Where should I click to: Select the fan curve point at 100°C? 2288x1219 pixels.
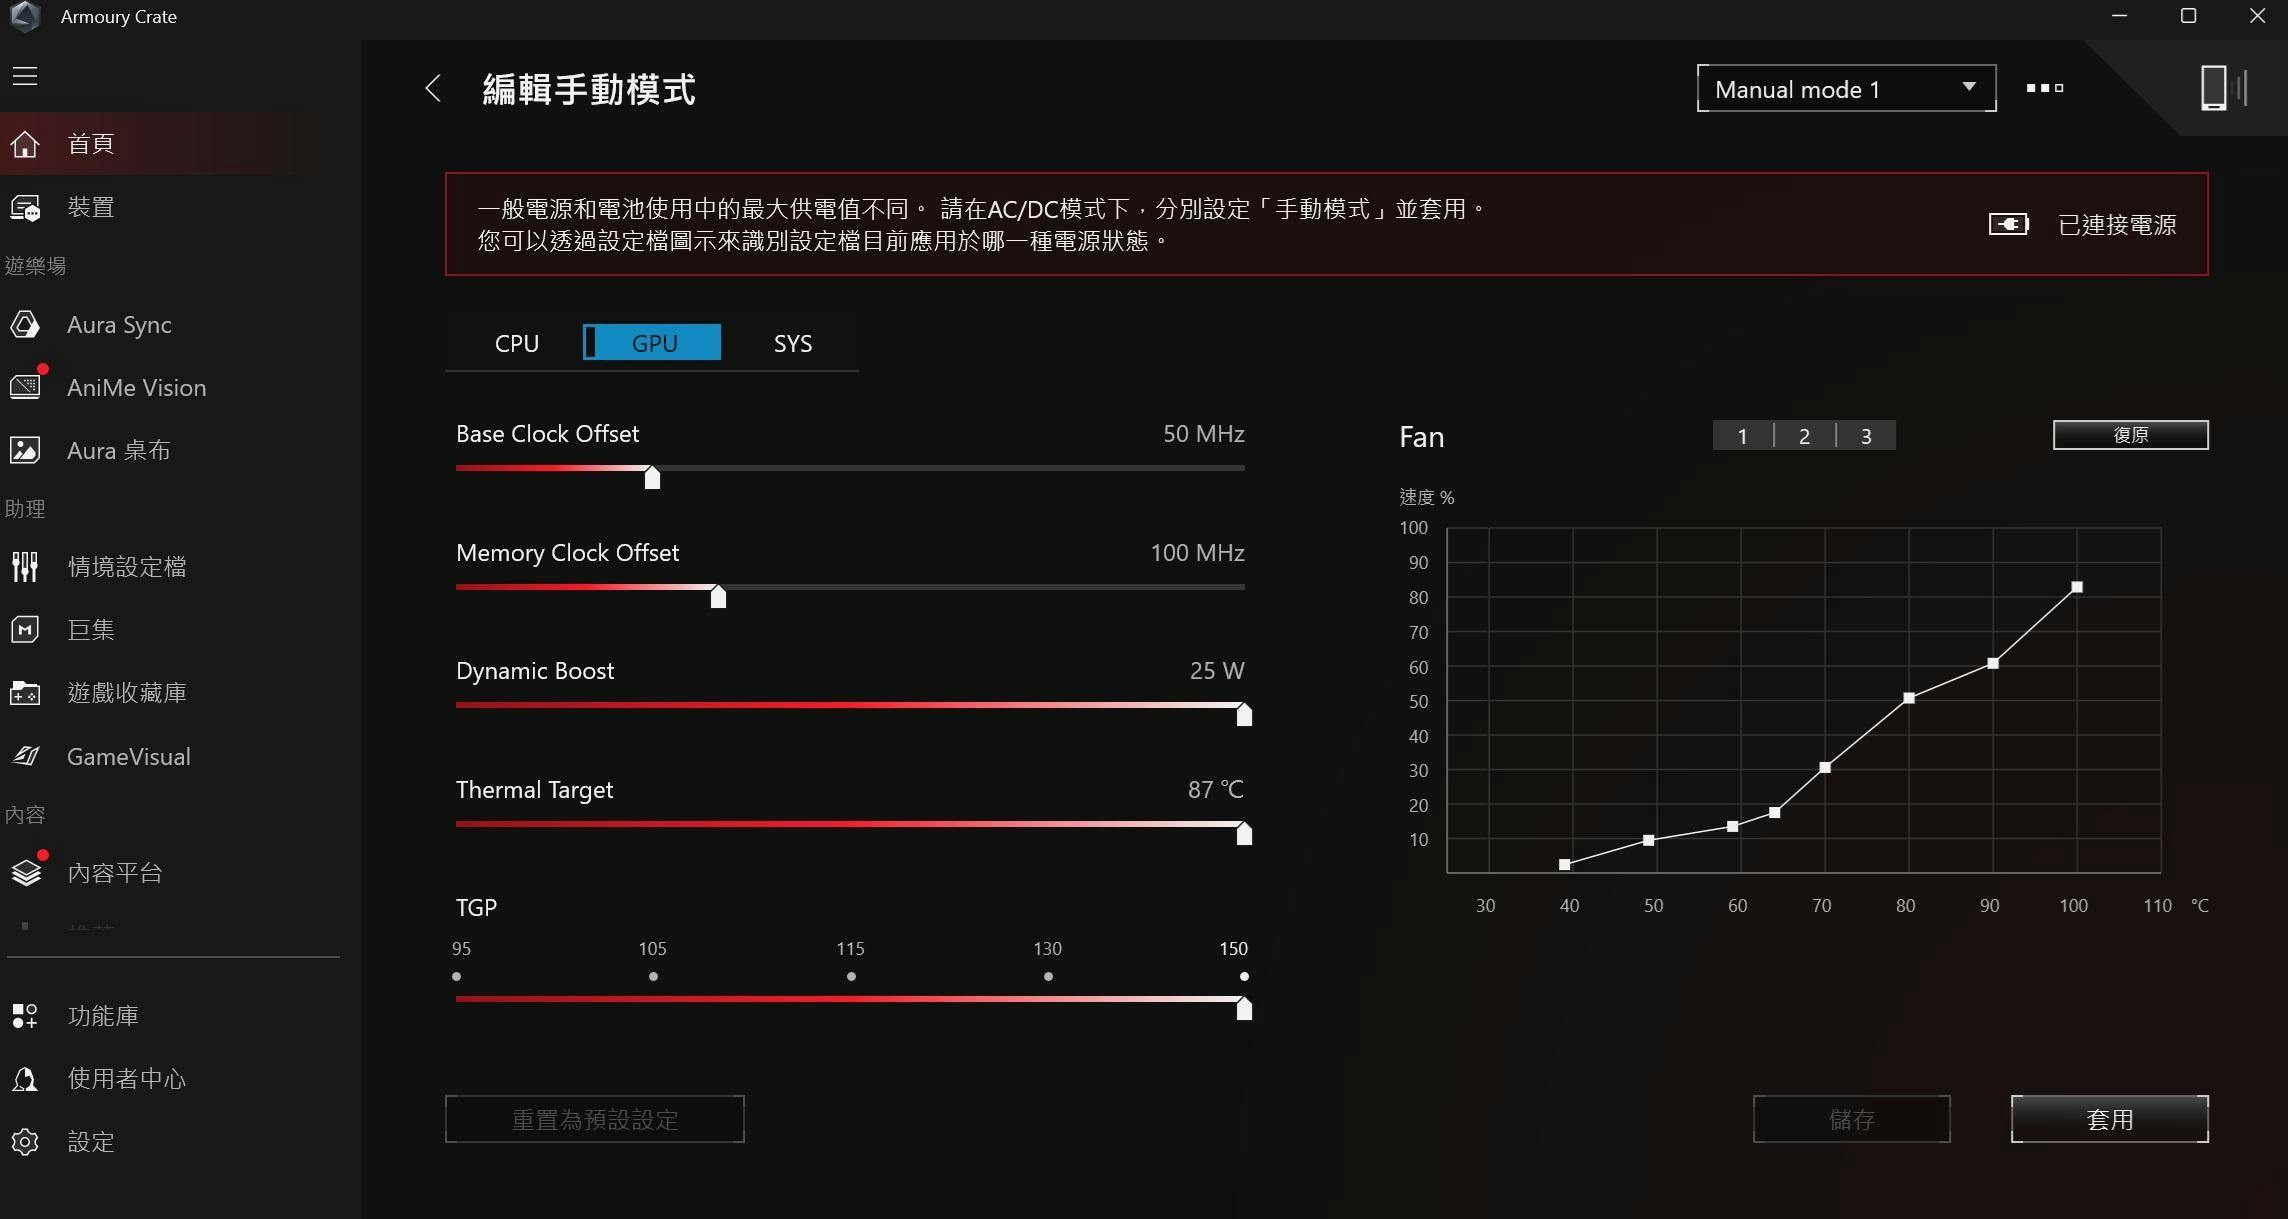(2077, 587)
